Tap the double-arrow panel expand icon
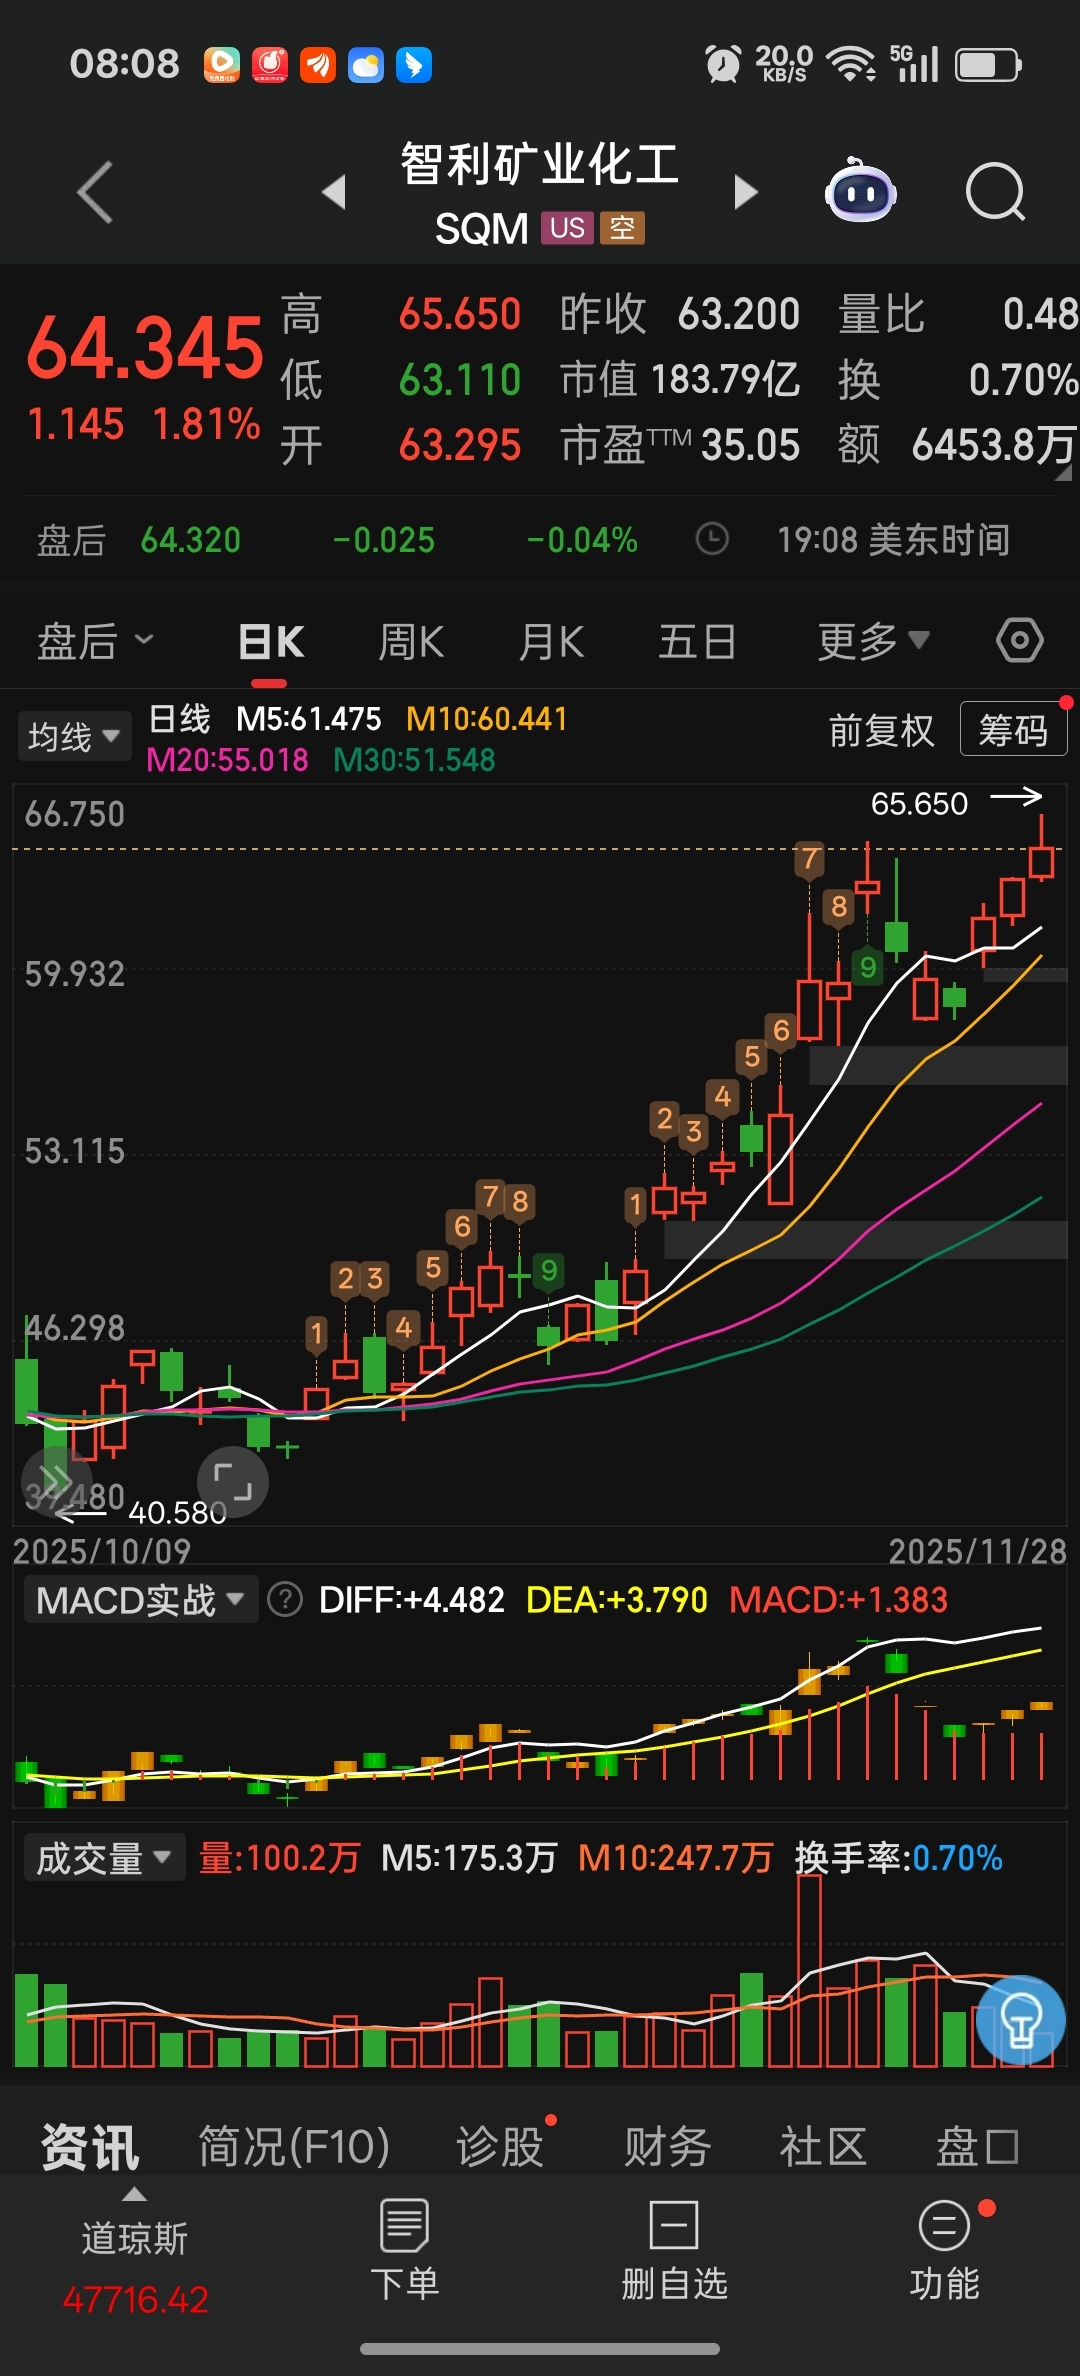The height and width of the screenshot is (2376, 1080). point(56,1482)
